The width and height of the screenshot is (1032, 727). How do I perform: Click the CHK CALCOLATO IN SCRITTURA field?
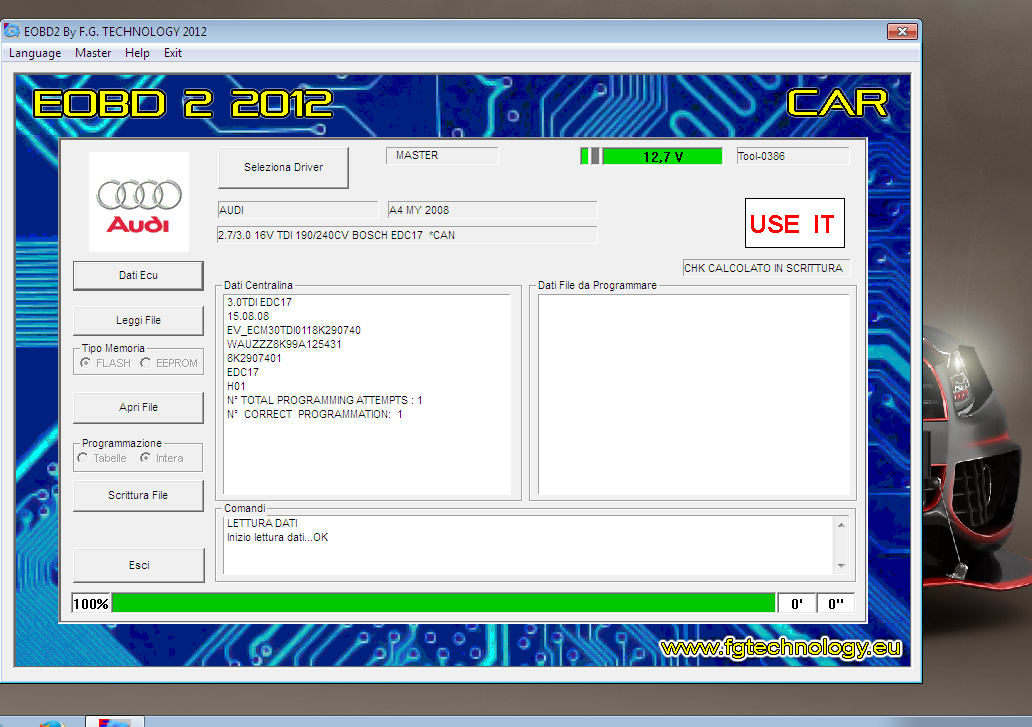766,268
